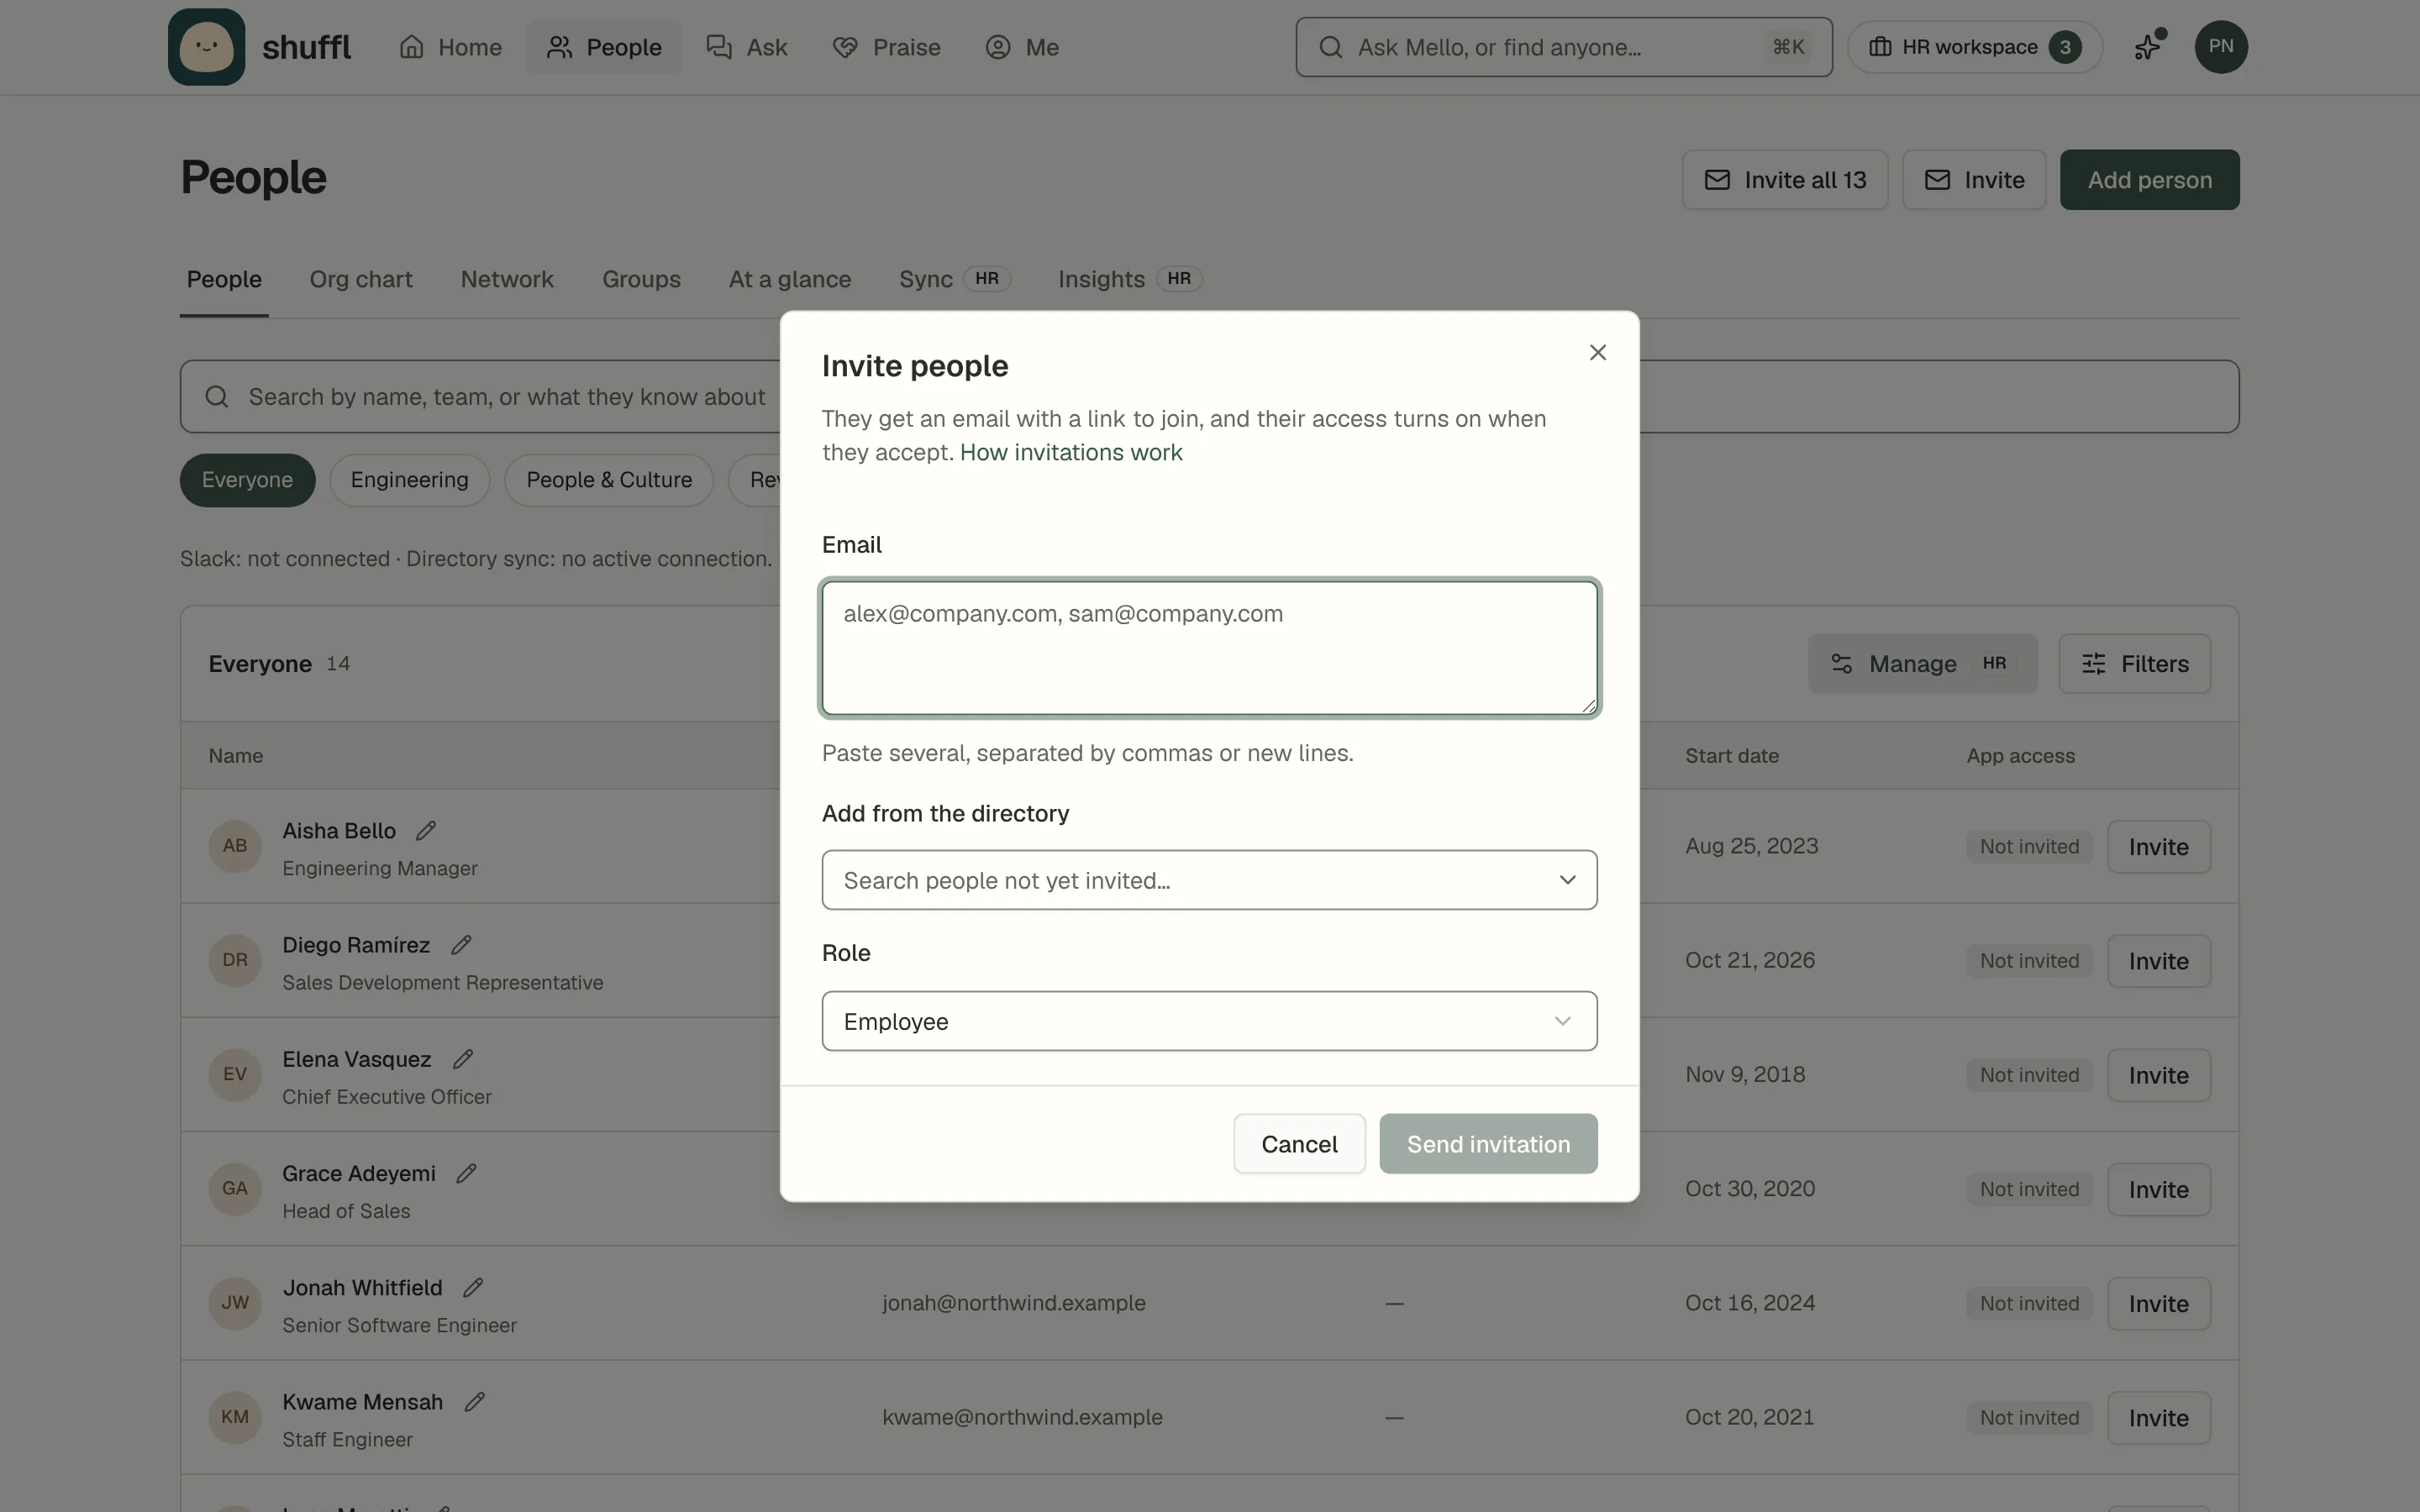Click the edit pencil next to Grace Adeyemi

tap(466, 1173)
